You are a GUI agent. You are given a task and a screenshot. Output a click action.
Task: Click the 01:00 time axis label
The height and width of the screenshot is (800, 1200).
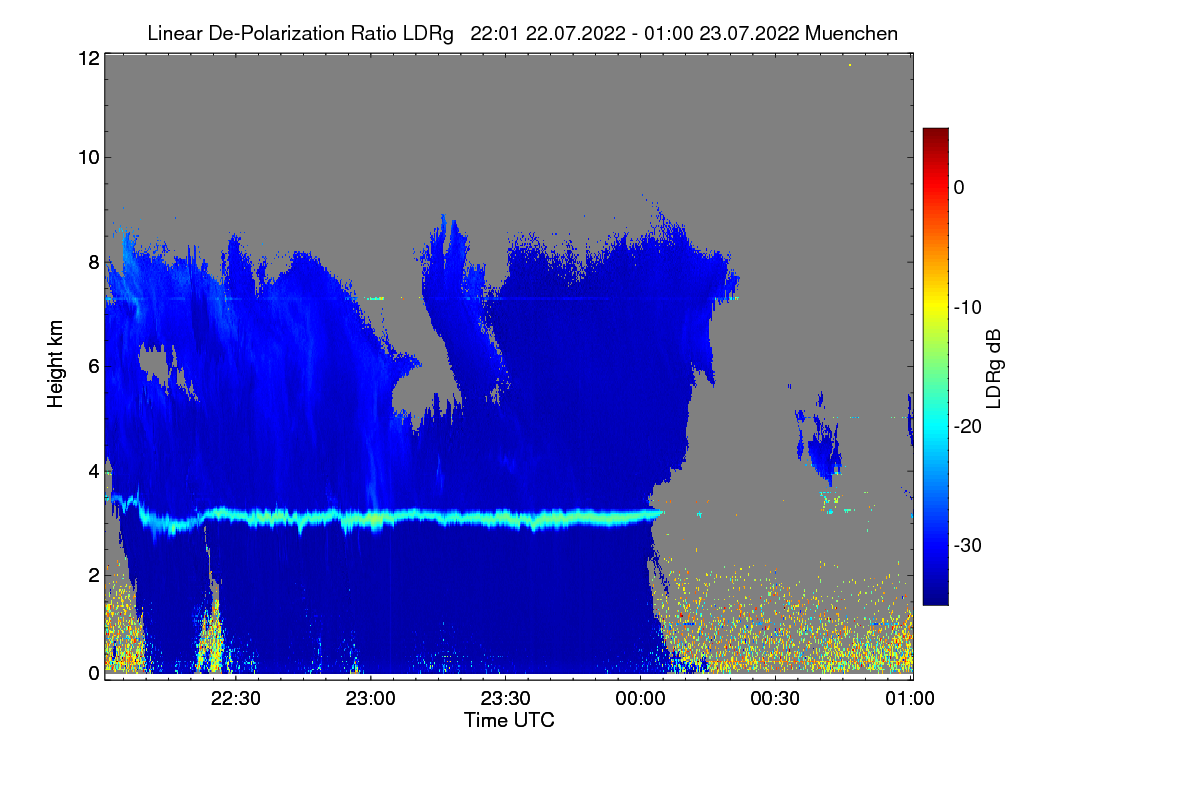pos(909,699)
